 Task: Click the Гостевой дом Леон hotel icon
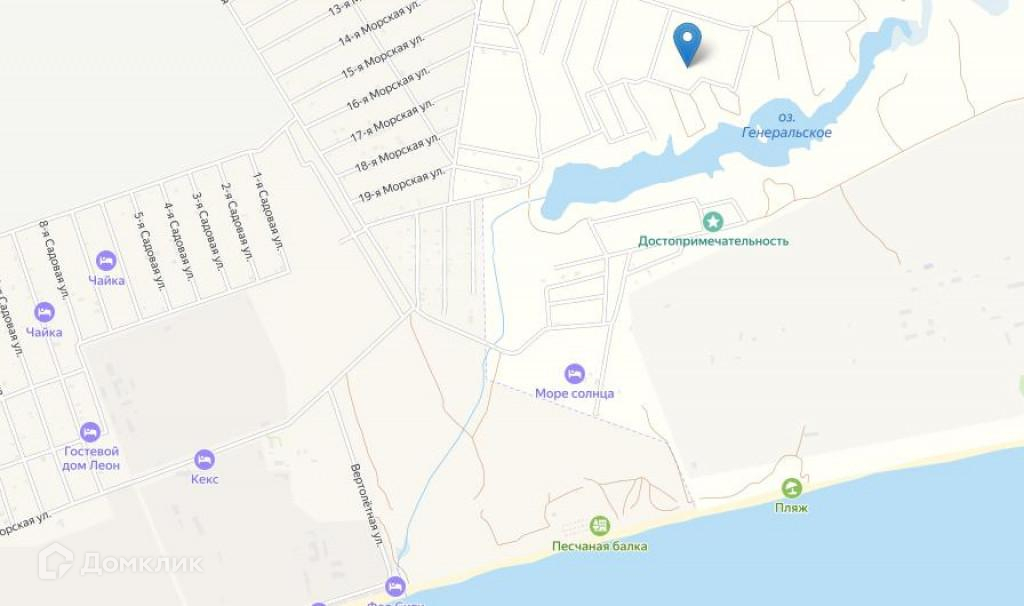coord(90,432)
